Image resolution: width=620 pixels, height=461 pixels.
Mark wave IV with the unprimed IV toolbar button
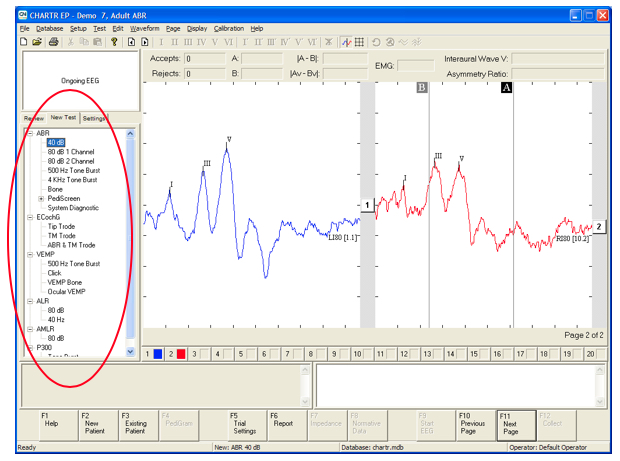coord(202,42)
